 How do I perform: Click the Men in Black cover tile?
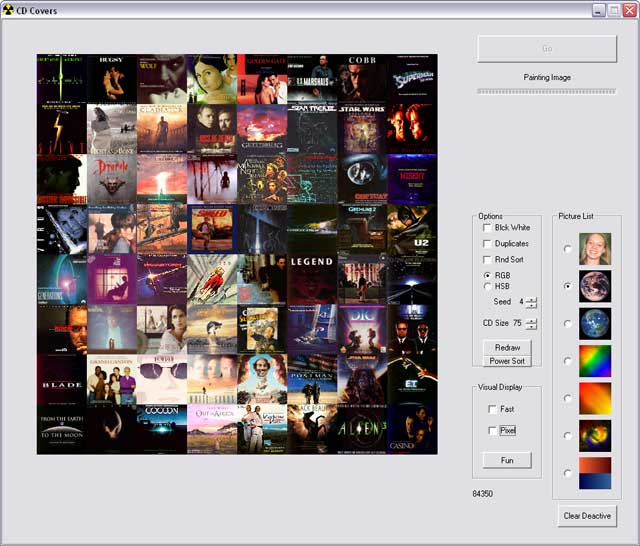412,329
